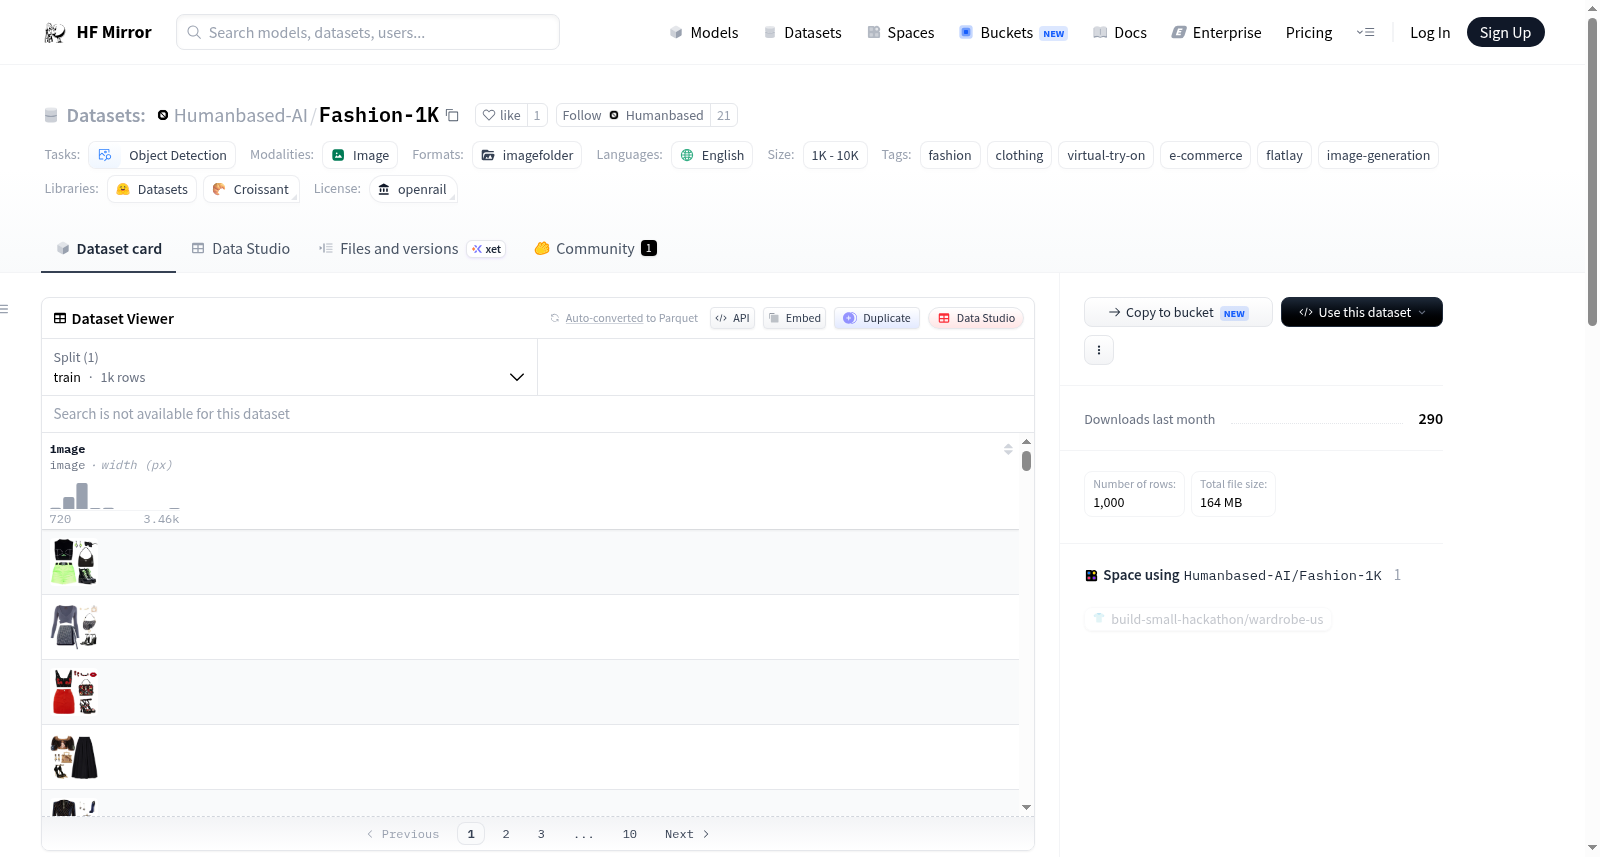Click the xet badge

coord(486,249)
